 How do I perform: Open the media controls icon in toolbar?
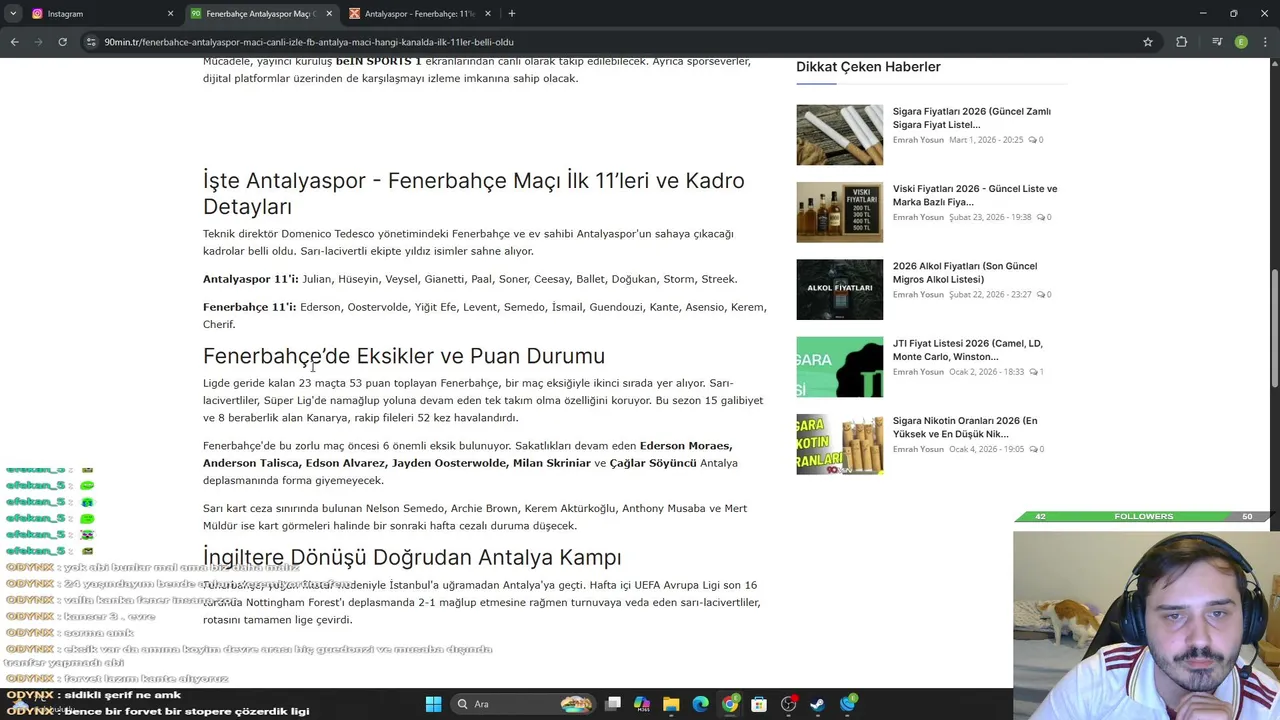pos(1216,42)
